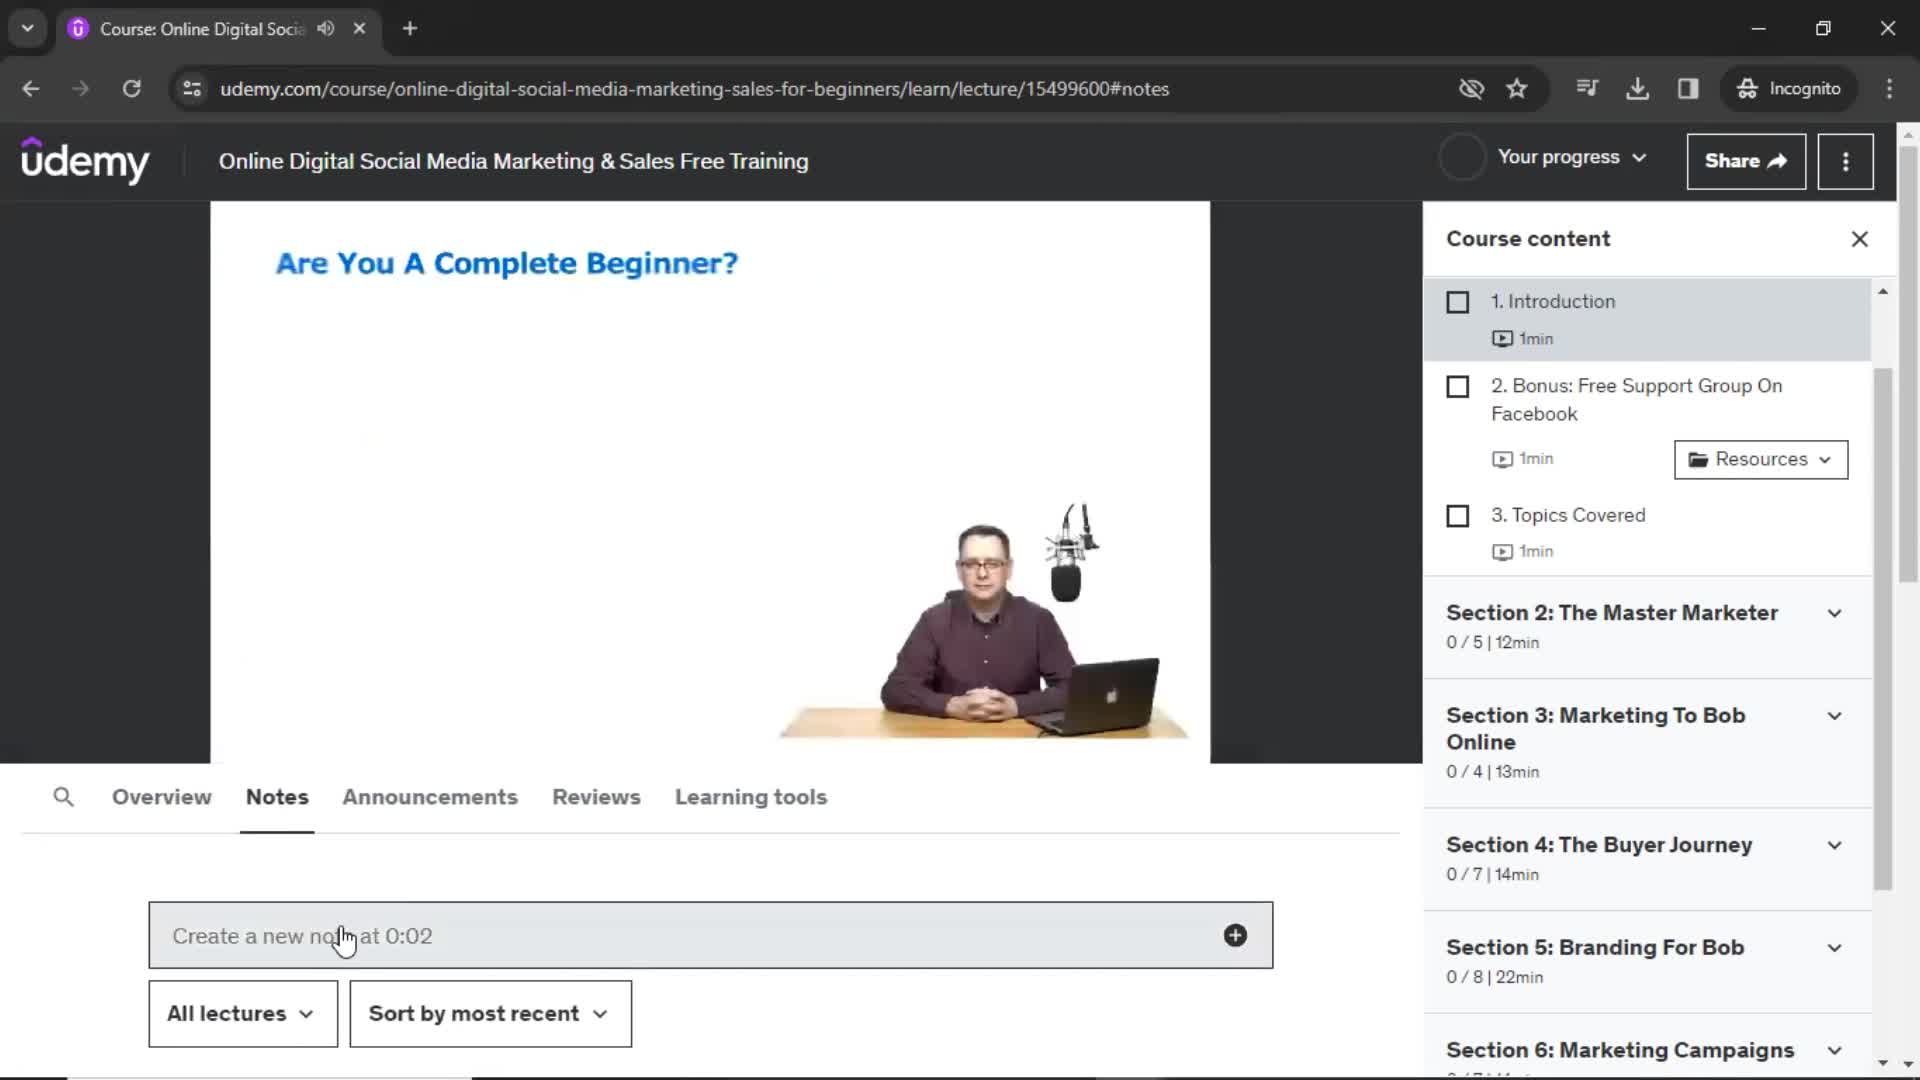This screenshot has width=1920, height=1080.
Task: Click the search magnifier icon
Action: [x=63, y=796]
